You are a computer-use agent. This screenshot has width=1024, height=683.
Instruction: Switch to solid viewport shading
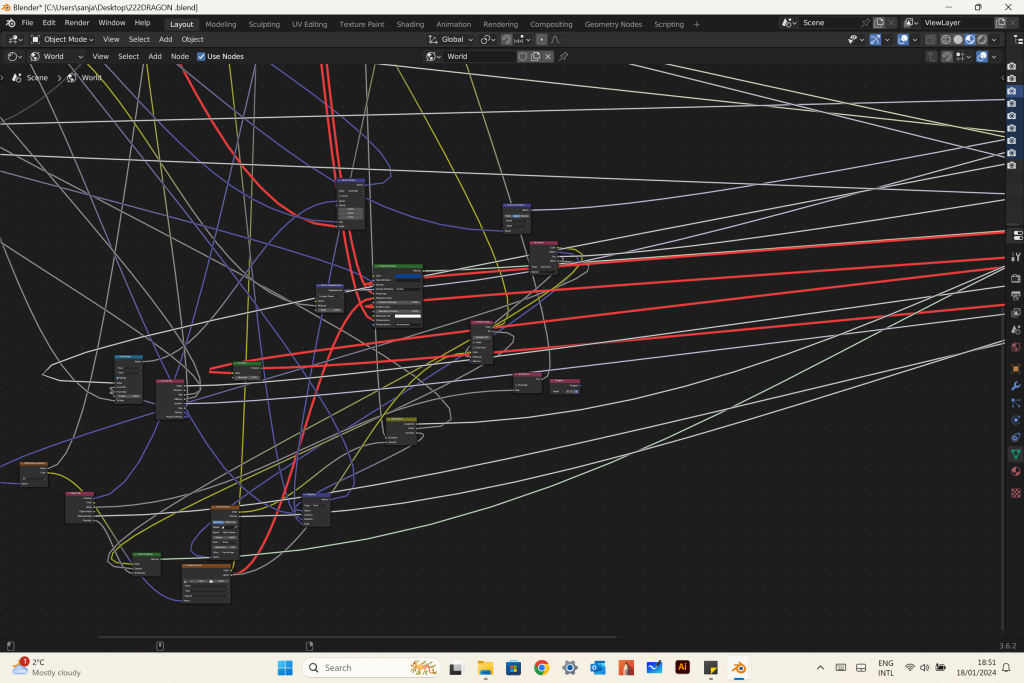(958, 39)
